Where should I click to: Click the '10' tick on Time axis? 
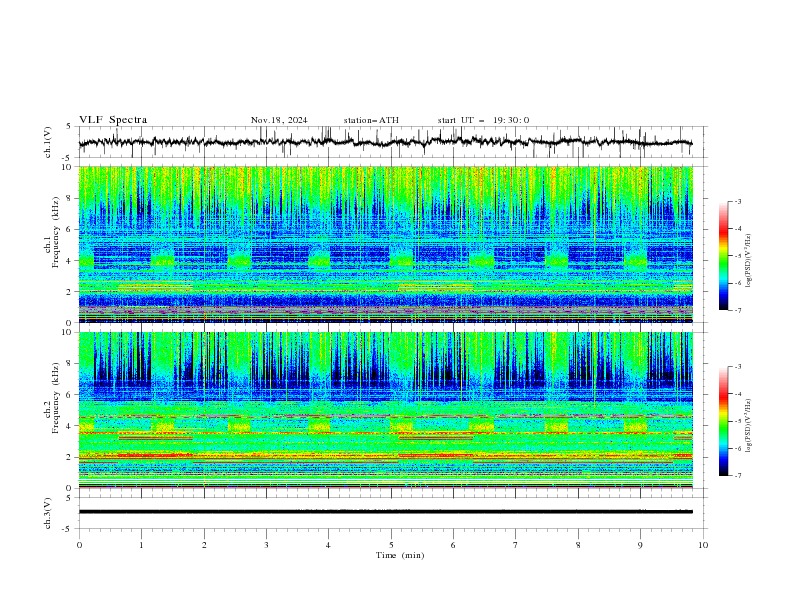(703, 545)
